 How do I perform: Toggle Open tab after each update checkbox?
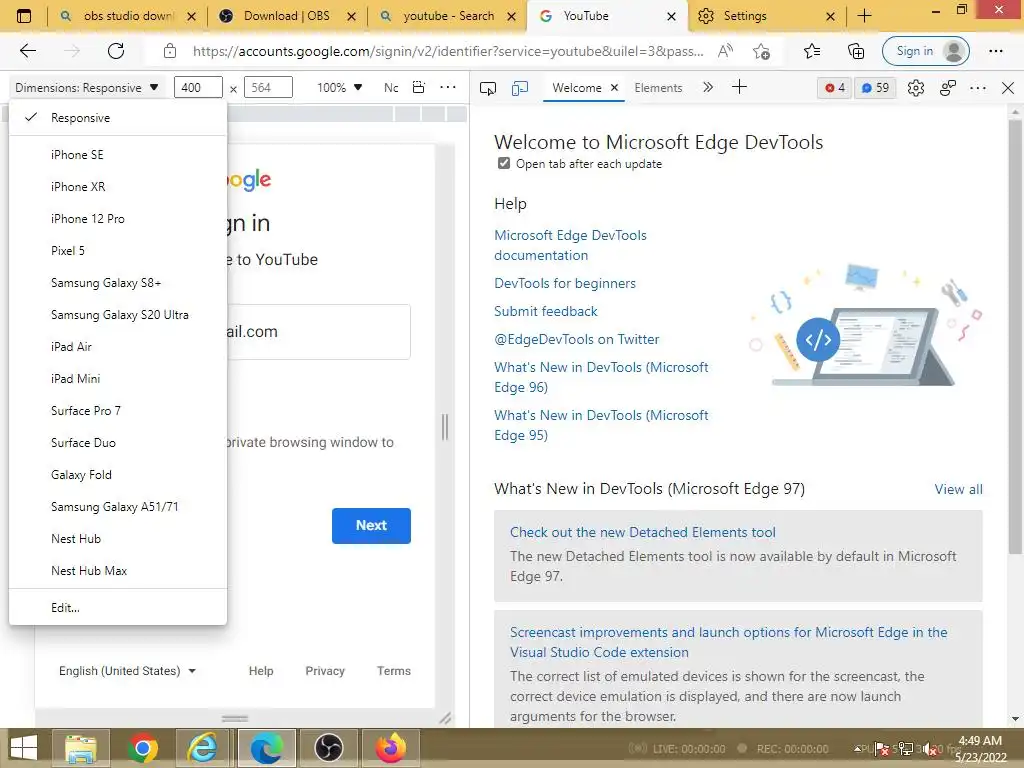[x=504, y=163]
